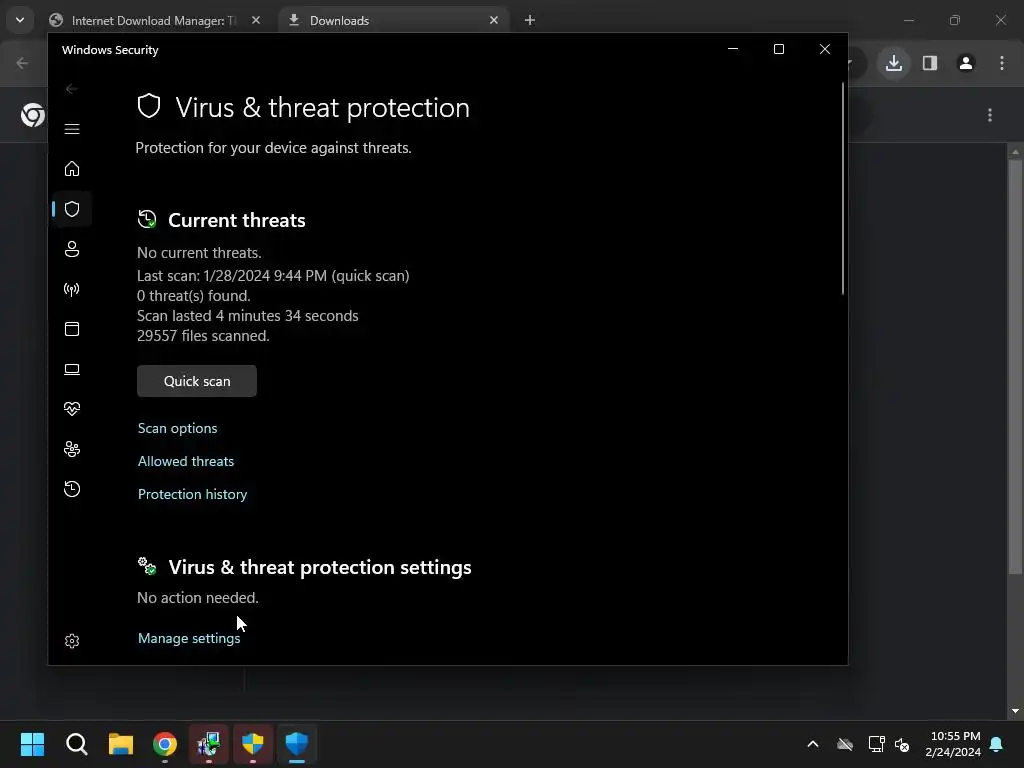This screenshot has height=768, width=1024.
Task: Close the Downloads browser tab
Action: (x=494, y=20)
